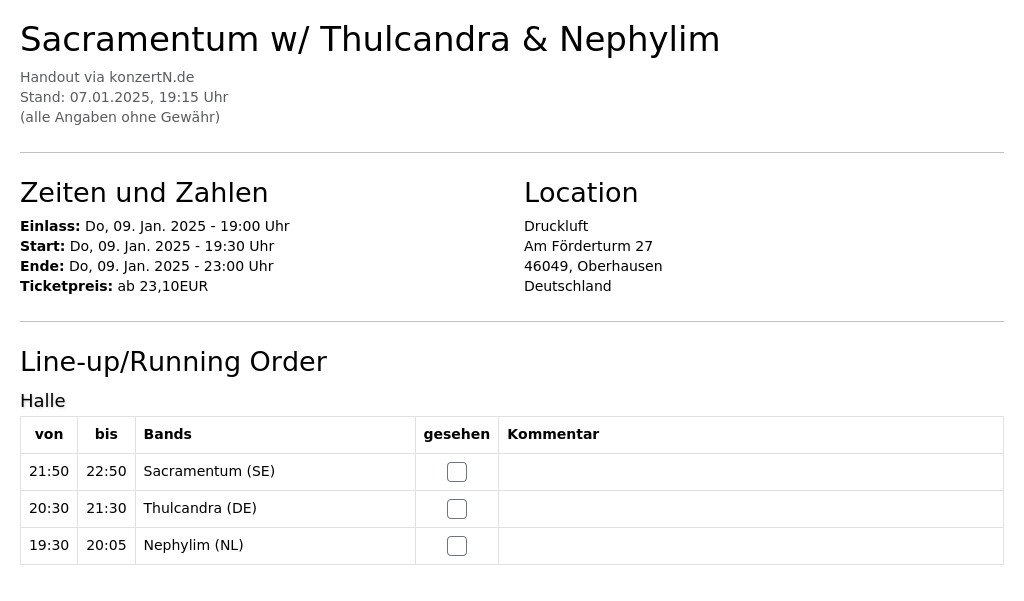1024x601 pixels.
Task: Click the Kommentar cell for Sacramentum
Action: (750, 472)
